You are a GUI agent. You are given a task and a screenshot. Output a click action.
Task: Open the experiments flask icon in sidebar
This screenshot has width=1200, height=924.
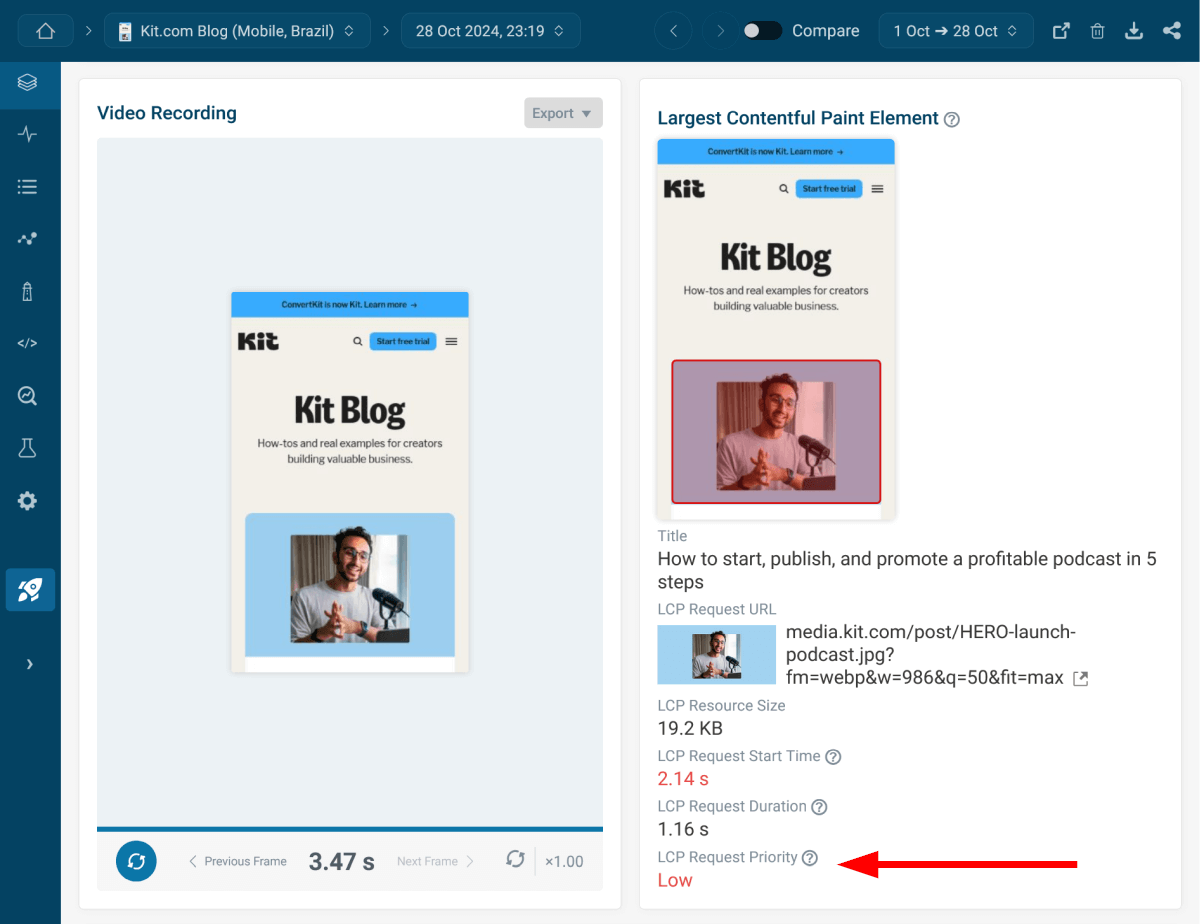coord(27,448)
